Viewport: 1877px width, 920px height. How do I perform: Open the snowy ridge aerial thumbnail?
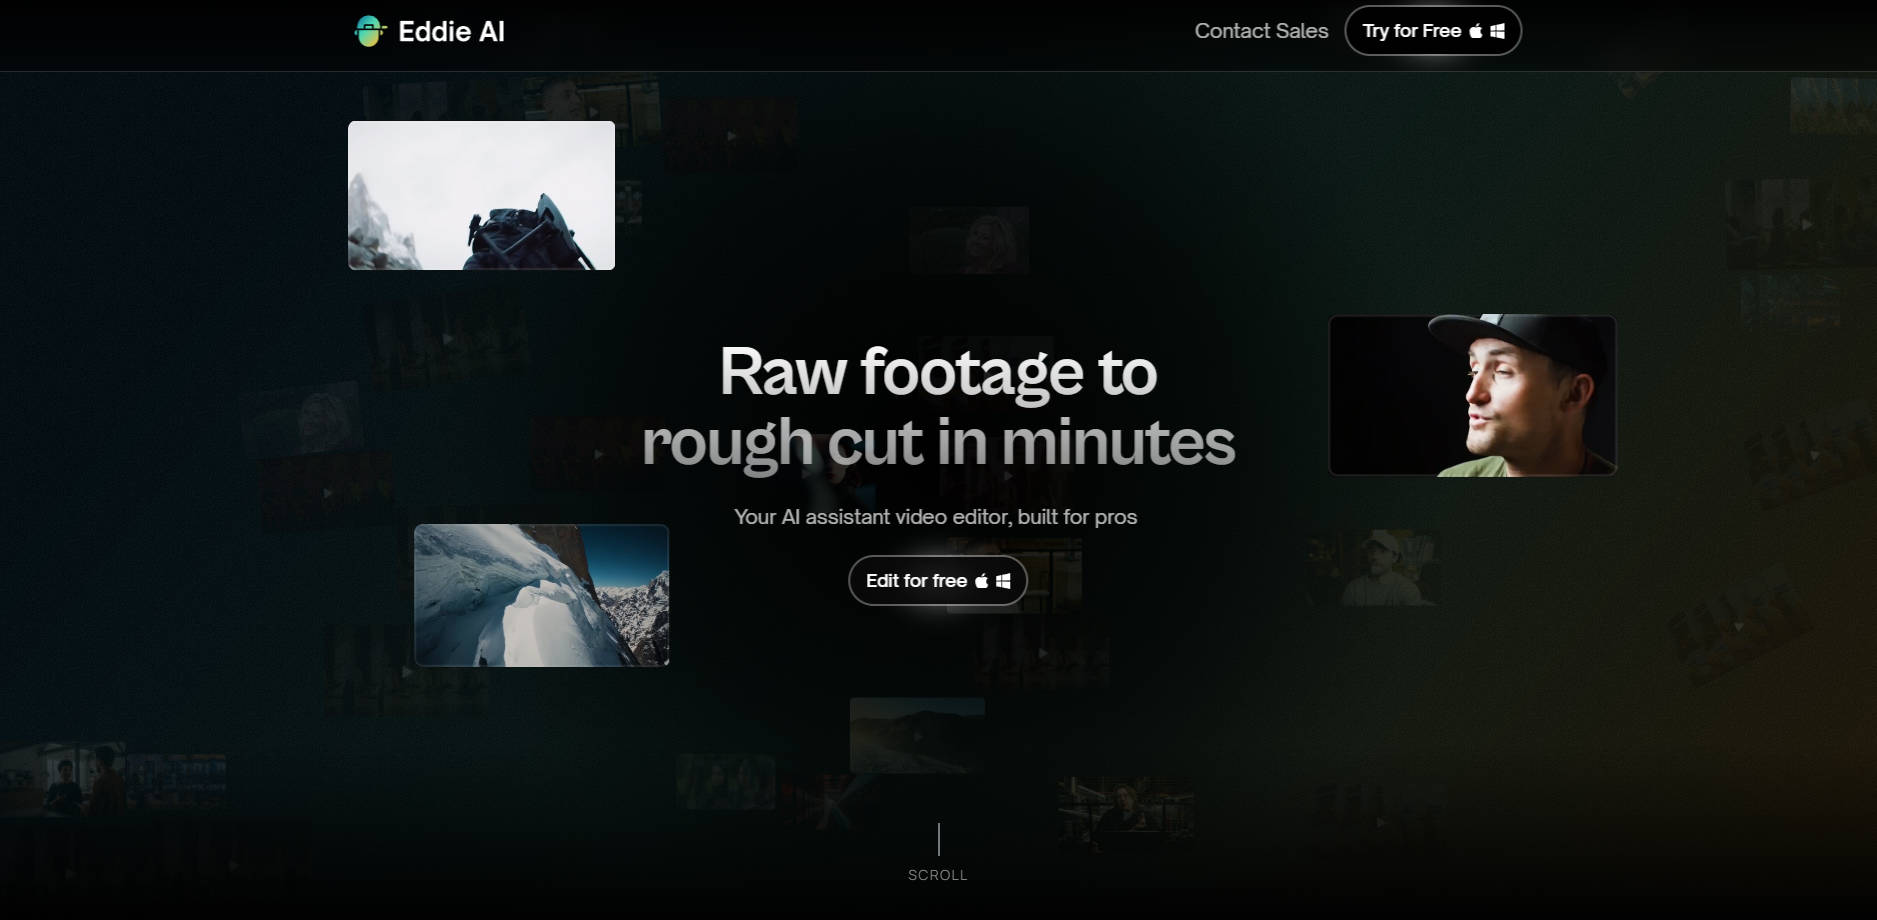[x=541, y=595]
